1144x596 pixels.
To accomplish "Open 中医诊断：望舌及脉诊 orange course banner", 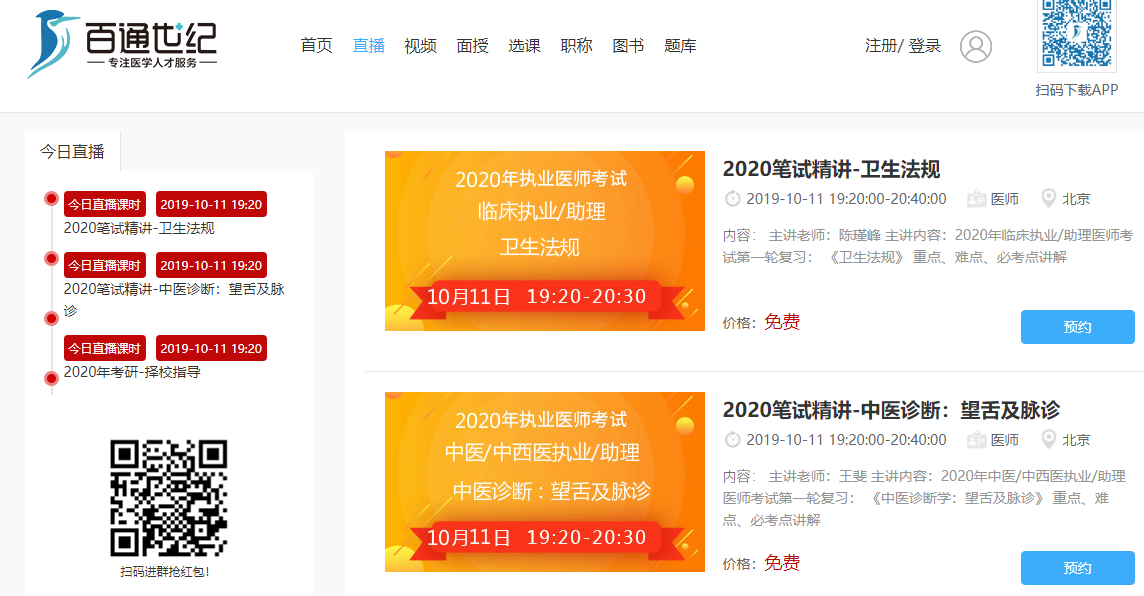I will tap(545, 482).
